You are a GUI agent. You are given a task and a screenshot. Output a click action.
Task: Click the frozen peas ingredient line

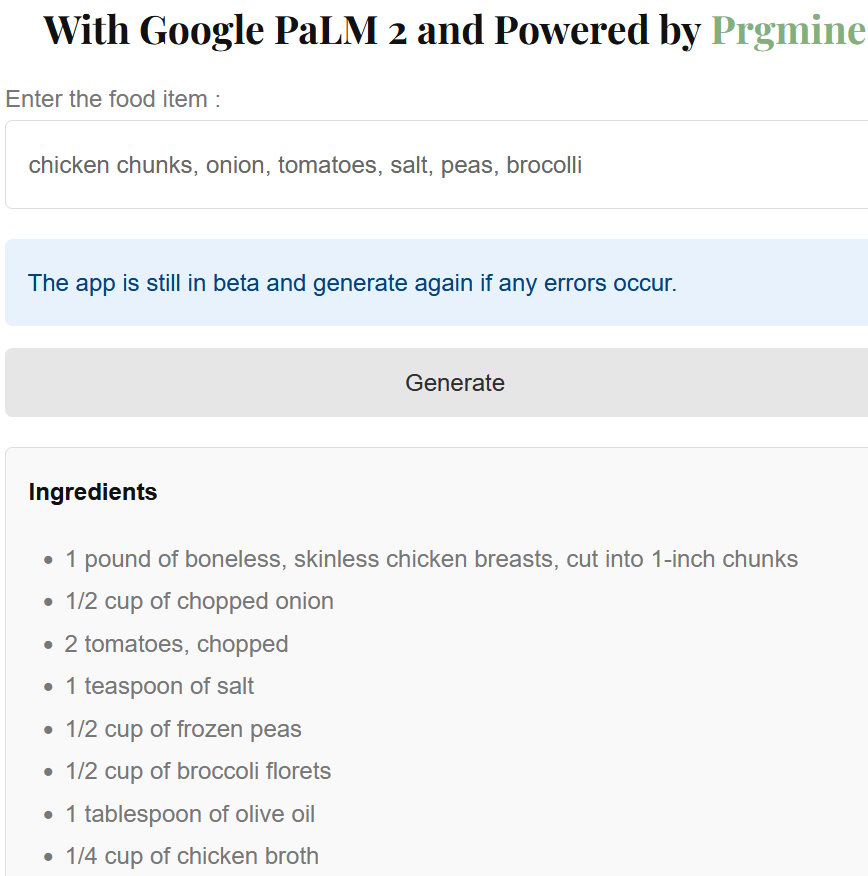pyautogui.click(x=183, y=729)
